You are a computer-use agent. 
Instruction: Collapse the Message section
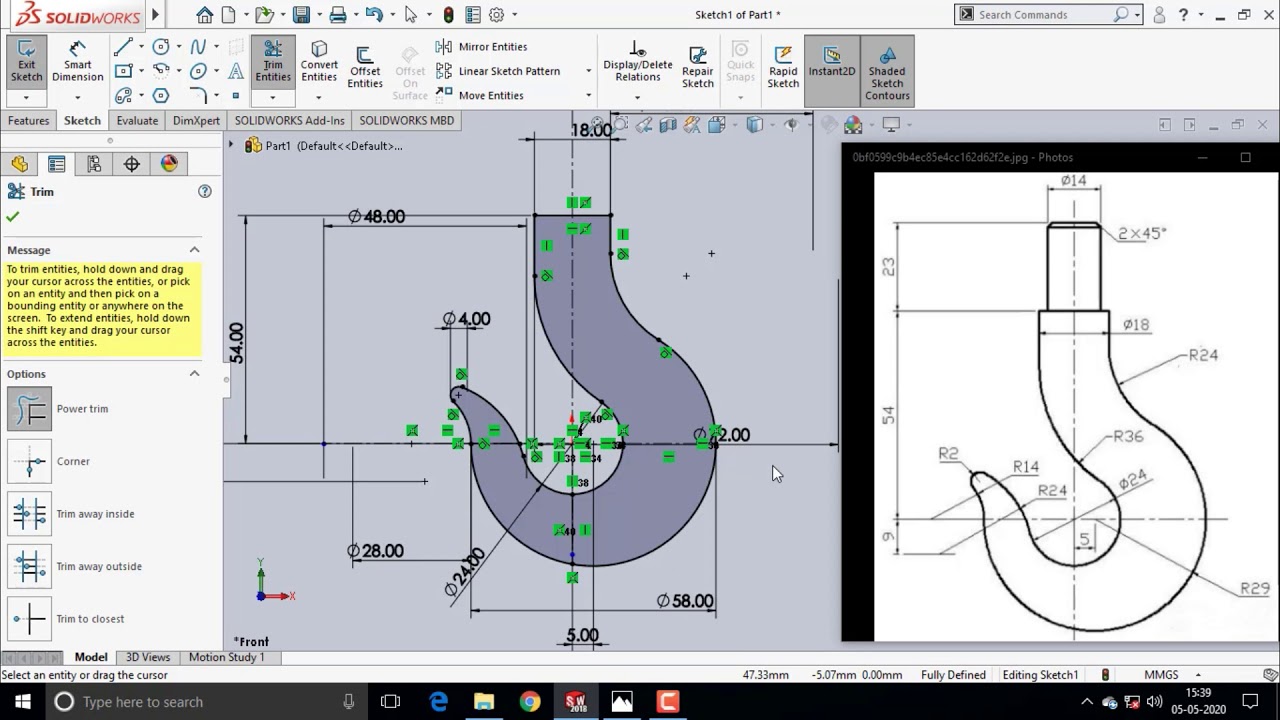click(x=195, y=250)
